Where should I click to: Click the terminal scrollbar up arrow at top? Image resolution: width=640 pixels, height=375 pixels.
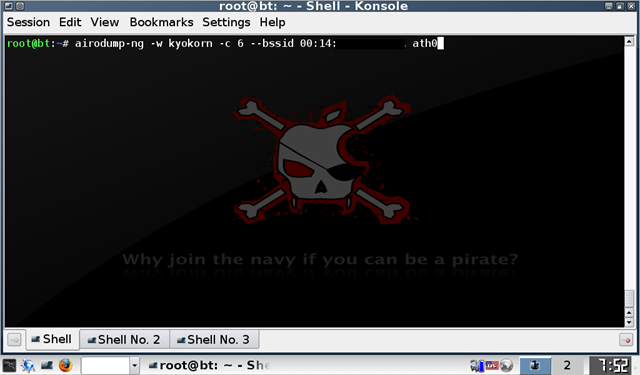[629, 41]
